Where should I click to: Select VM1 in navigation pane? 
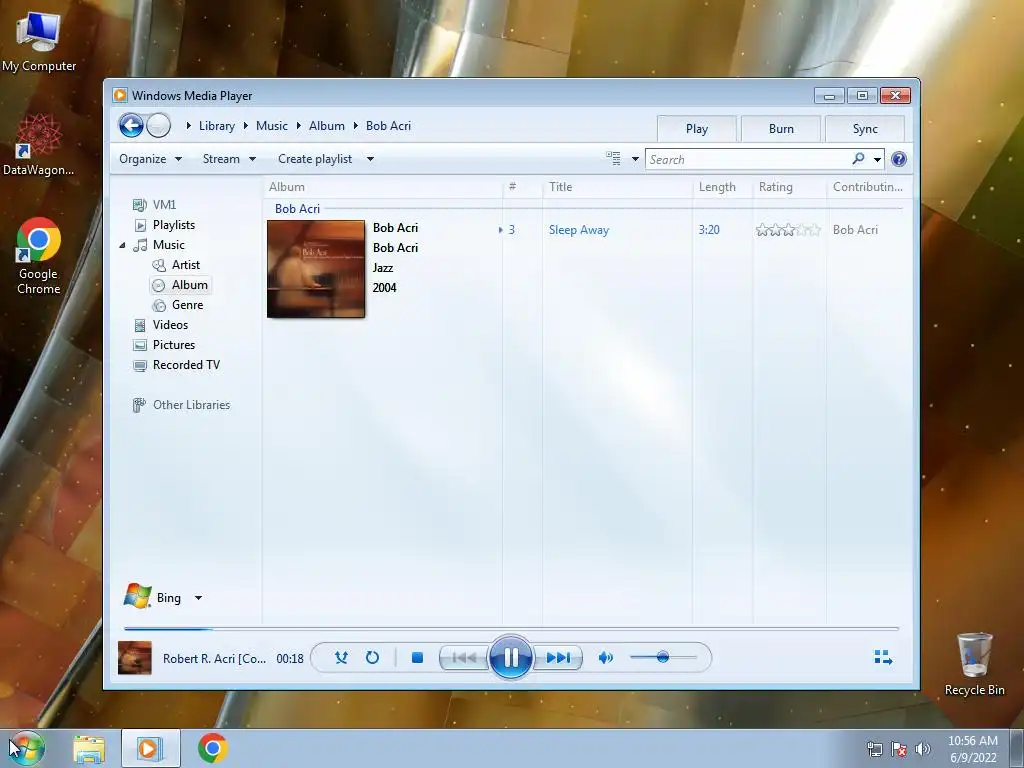point(165,204)
